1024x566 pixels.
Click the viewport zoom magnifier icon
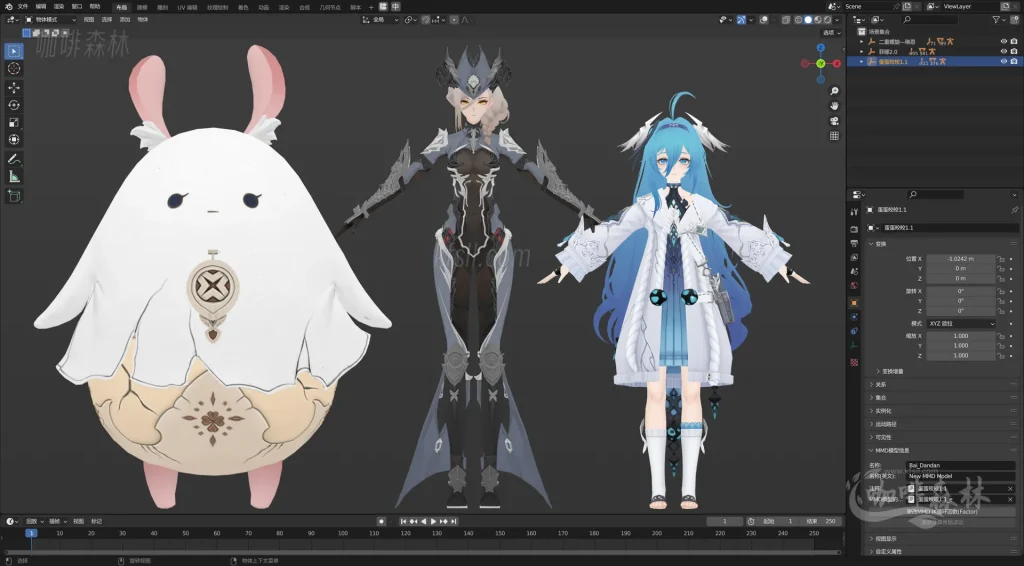(x=834, y=91)
